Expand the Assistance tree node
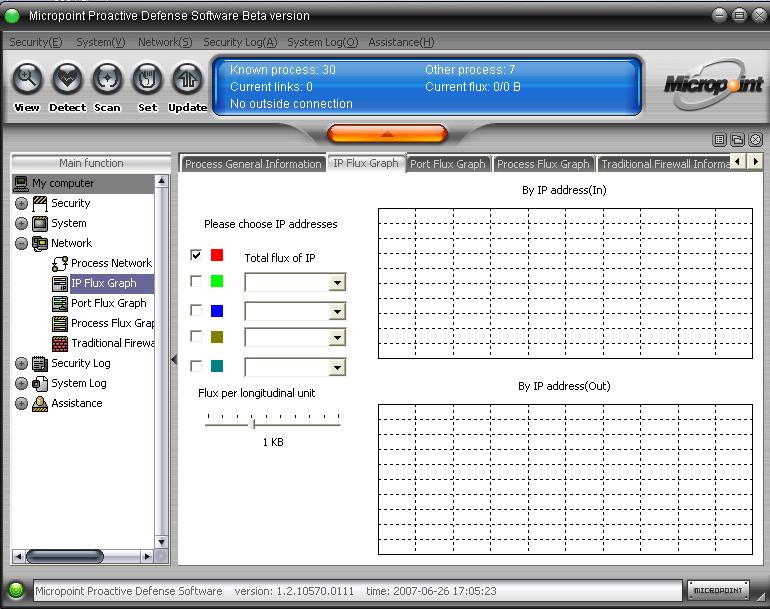 (x=21, y=403)
